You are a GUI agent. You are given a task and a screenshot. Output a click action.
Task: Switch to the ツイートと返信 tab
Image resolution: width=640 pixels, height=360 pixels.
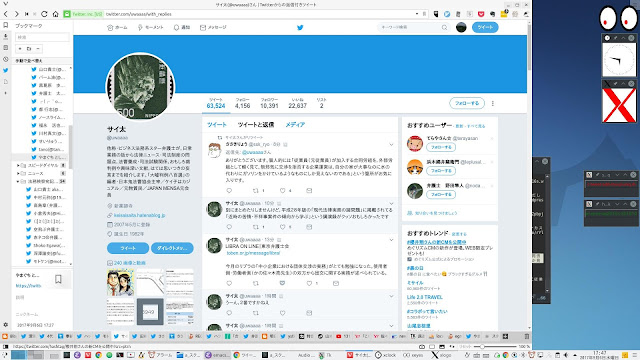256,124
